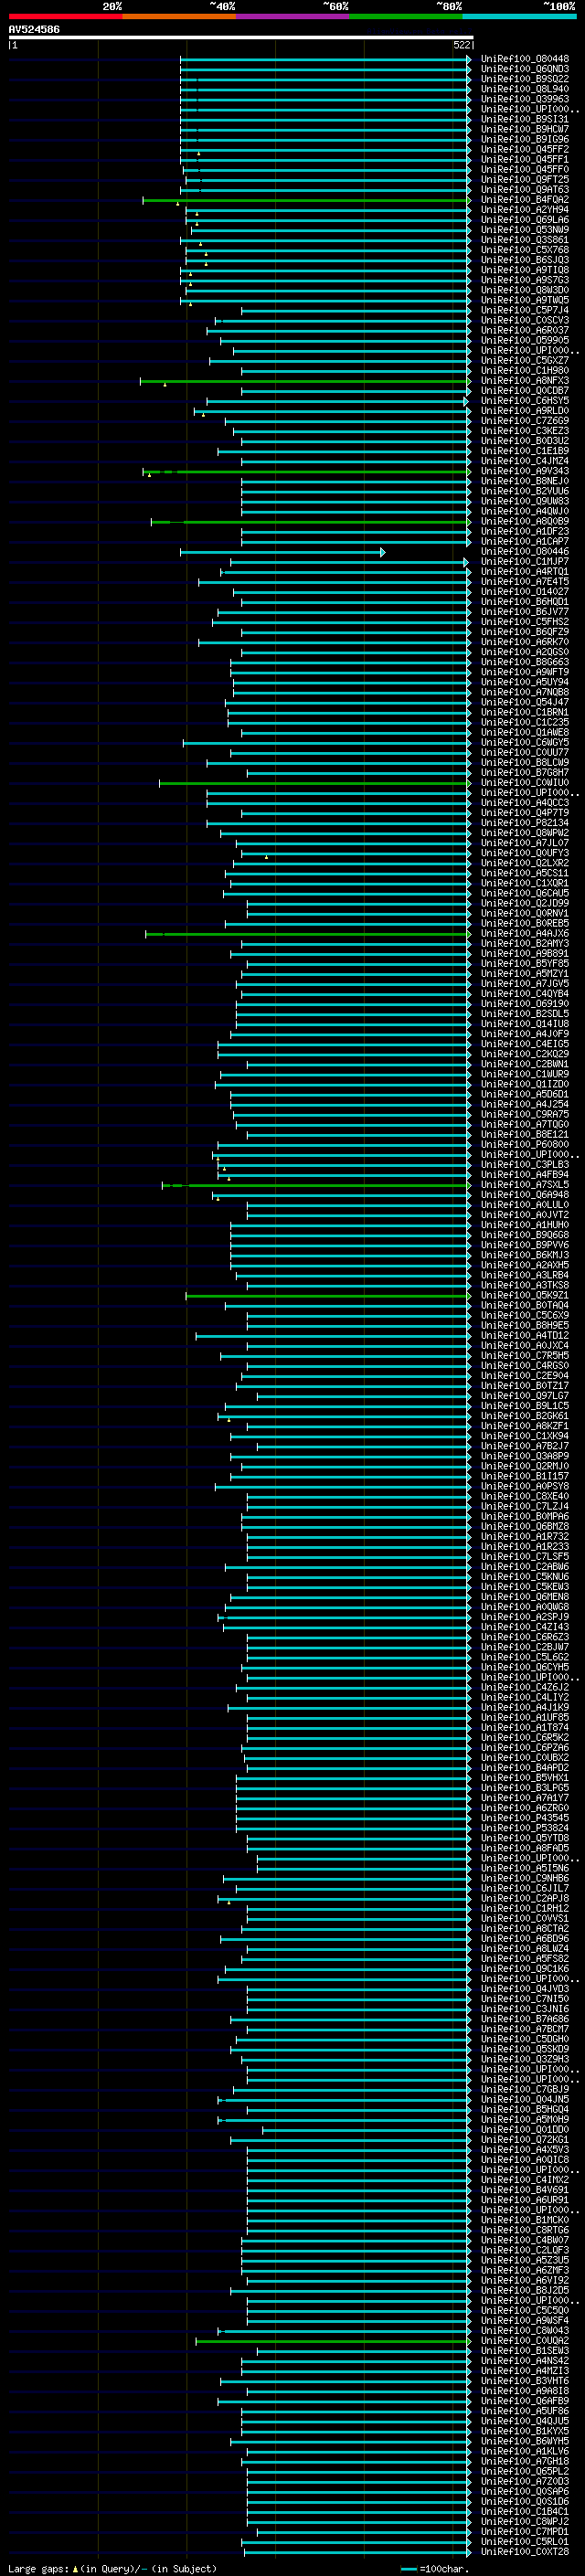This screenshot has width=585, height=2576.
Task: Click hit label UniRef100_B6JV77
Action: 525,612
